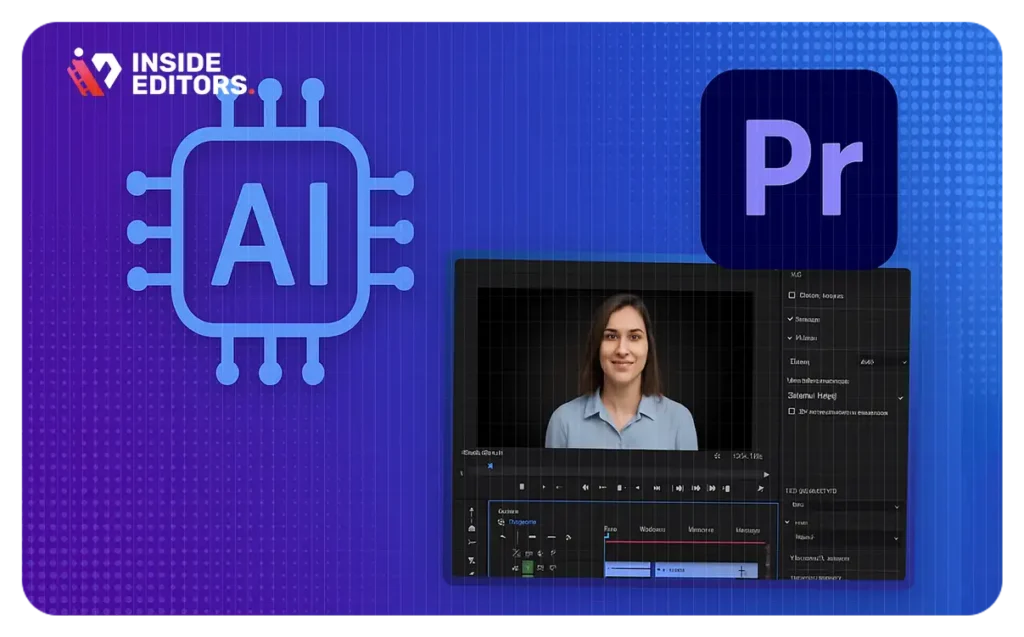Click the pointer arrow icon ending transport row

pyautogui.click(x=761, y=489)
